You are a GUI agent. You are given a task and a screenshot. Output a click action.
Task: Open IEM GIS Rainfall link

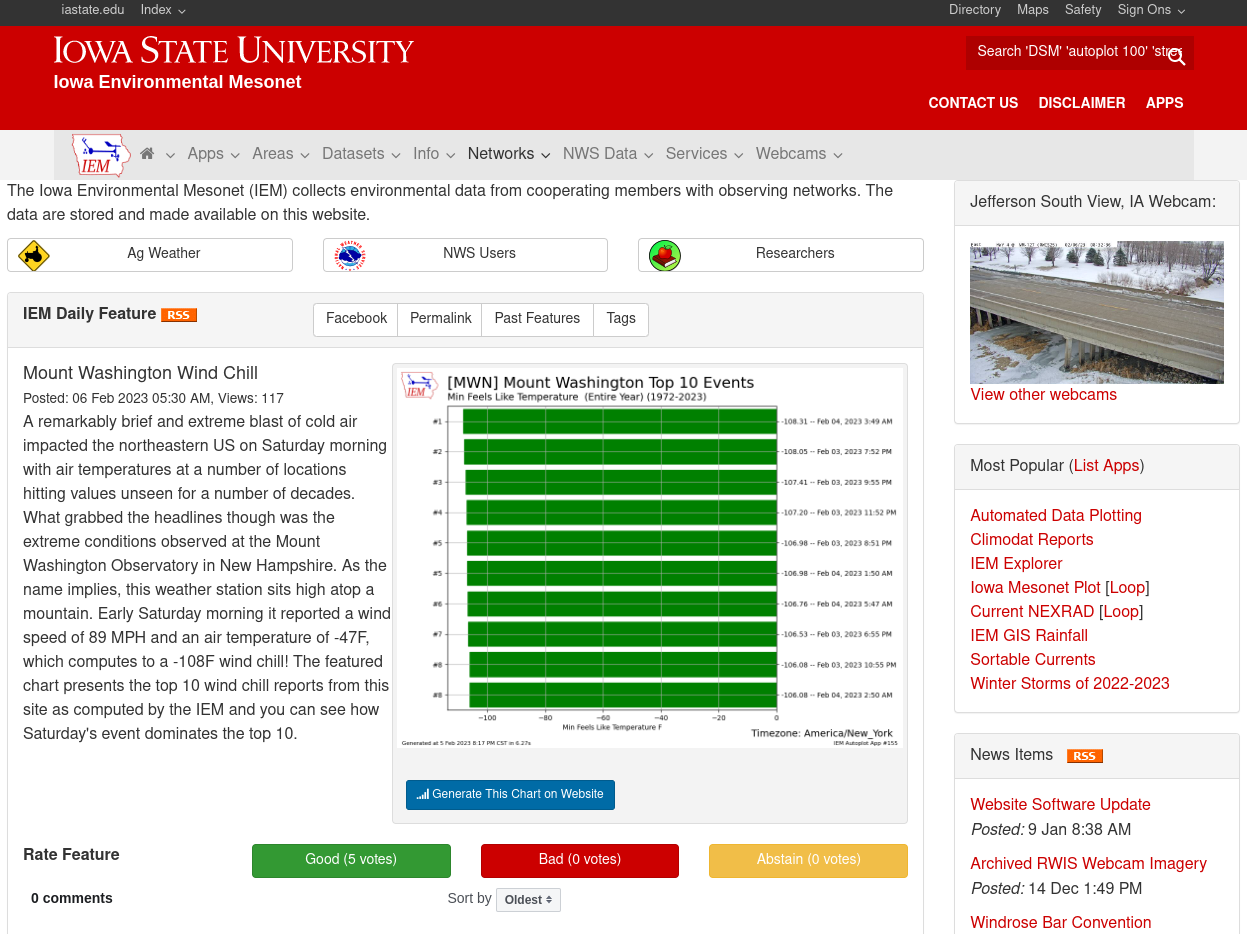[1029, 636]
